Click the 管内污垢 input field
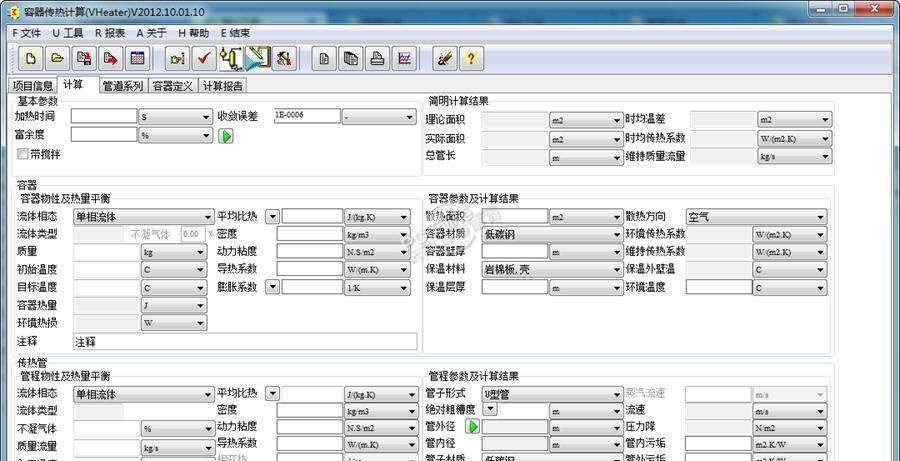 [718, 444]
